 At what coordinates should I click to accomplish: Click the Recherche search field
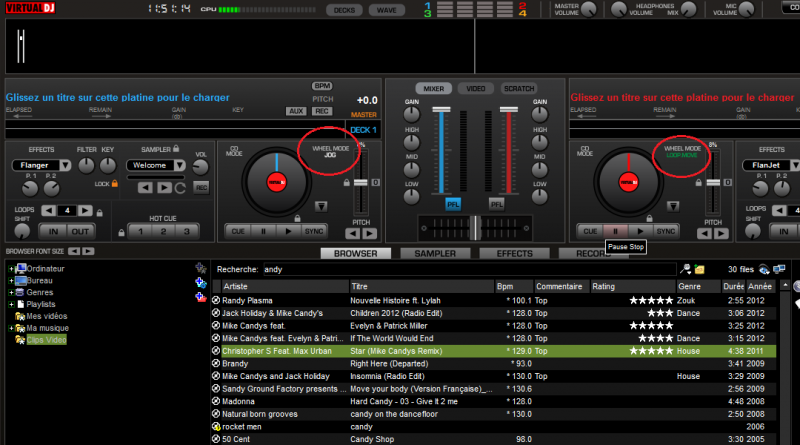(468, 269)
